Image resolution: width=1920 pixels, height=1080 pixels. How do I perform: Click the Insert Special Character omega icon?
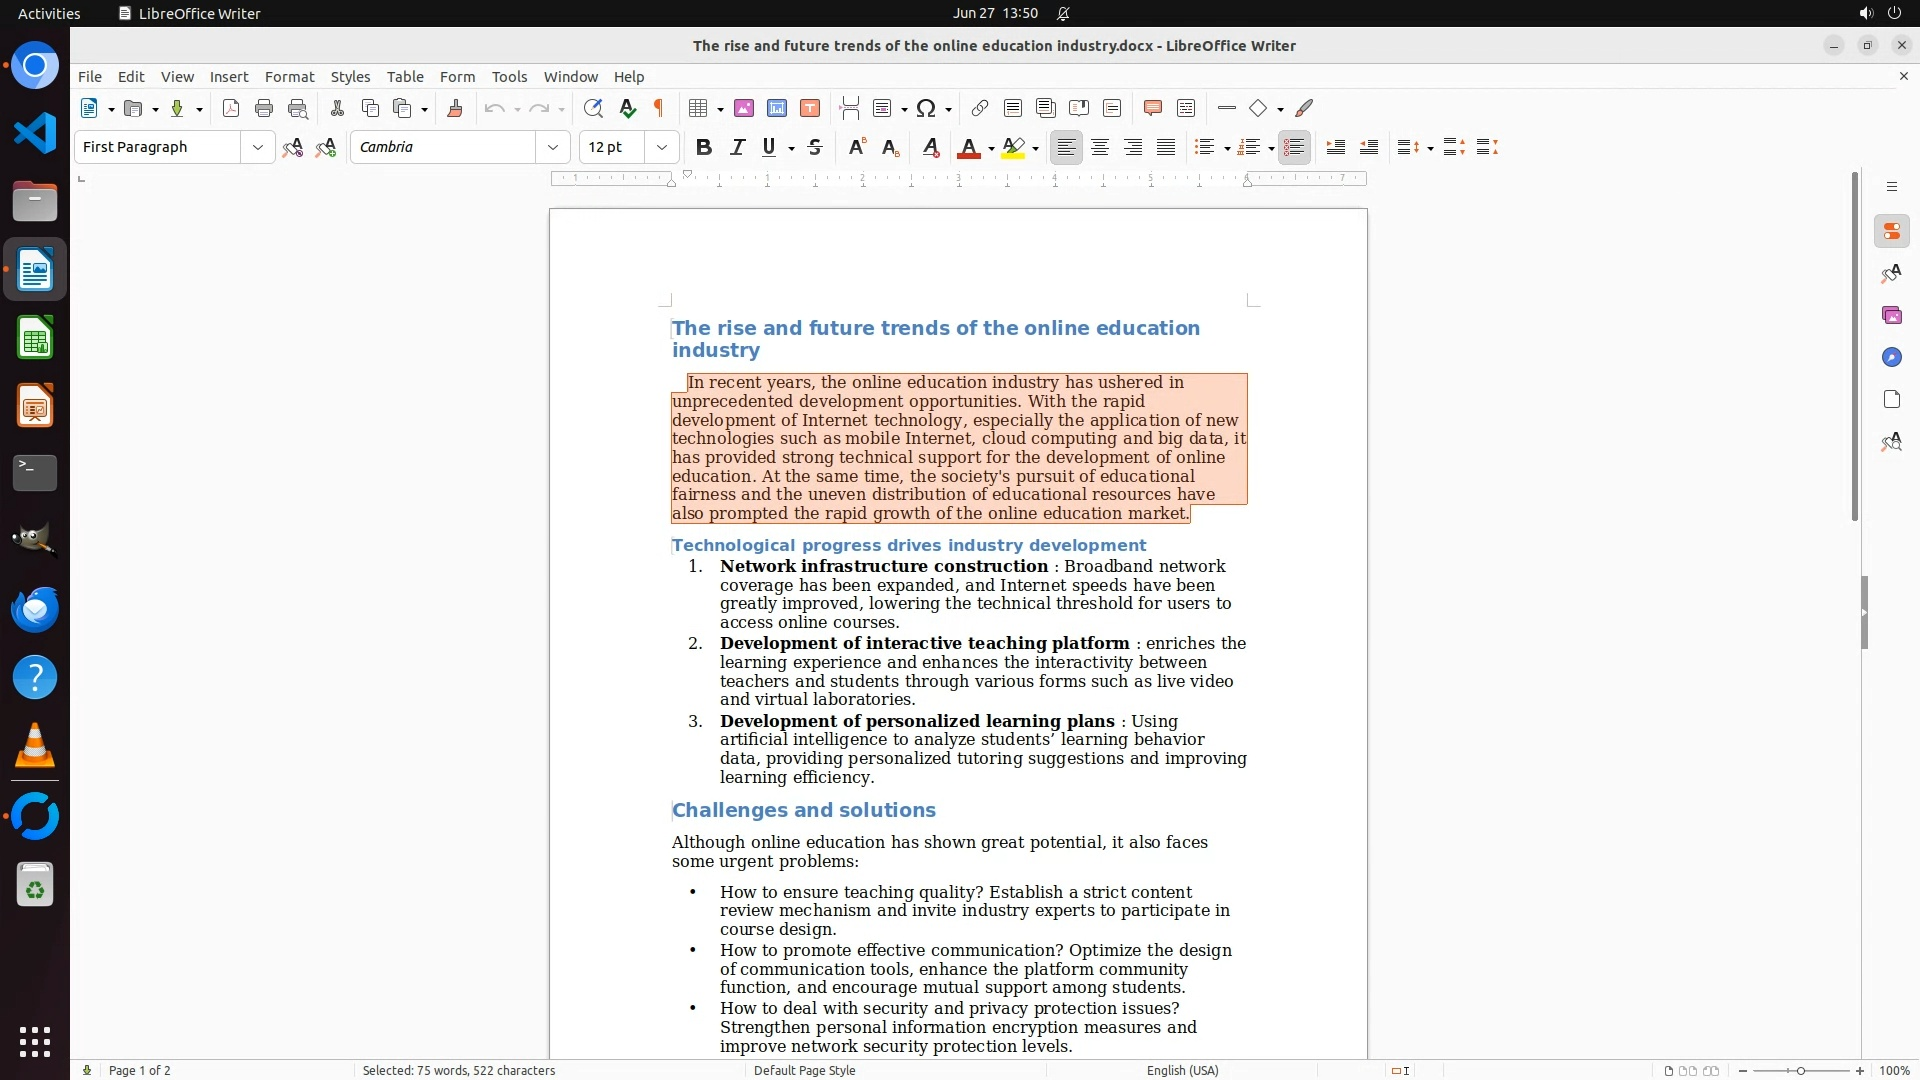tap(926, 108)
